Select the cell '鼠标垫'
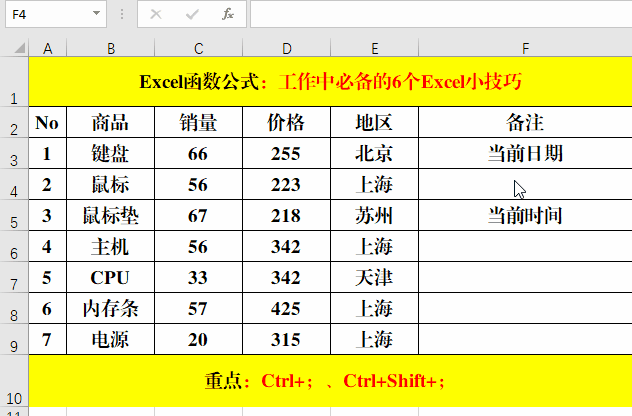The height and width of the screenshot is (416, 632). (110, 215)
